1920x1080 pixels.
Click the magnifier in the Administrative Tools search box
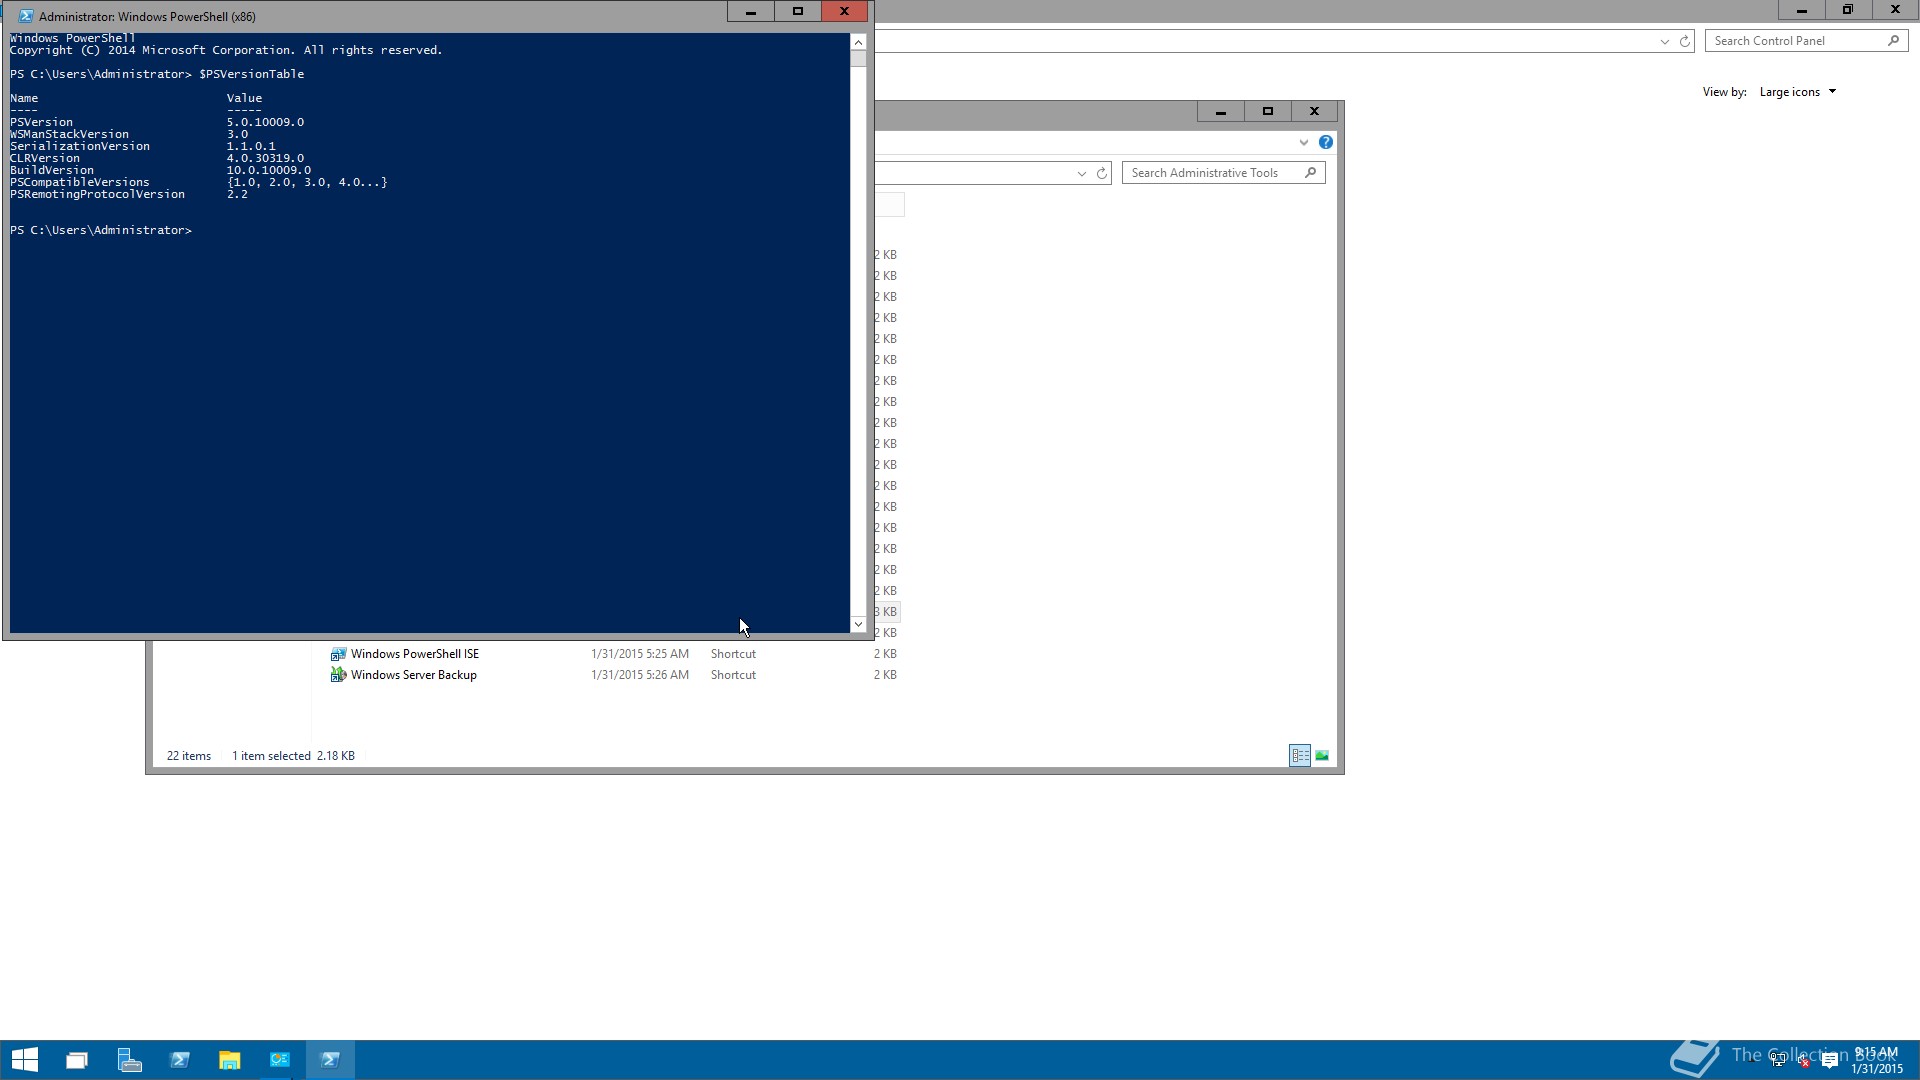tap(1311, 173)
